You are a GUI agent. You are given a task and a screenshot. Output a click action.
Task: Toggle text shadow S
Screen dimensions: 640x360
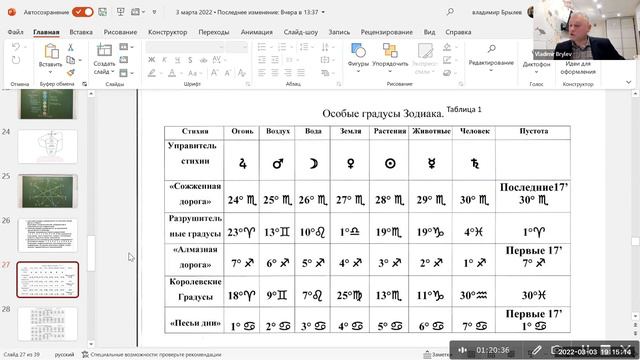190,60
